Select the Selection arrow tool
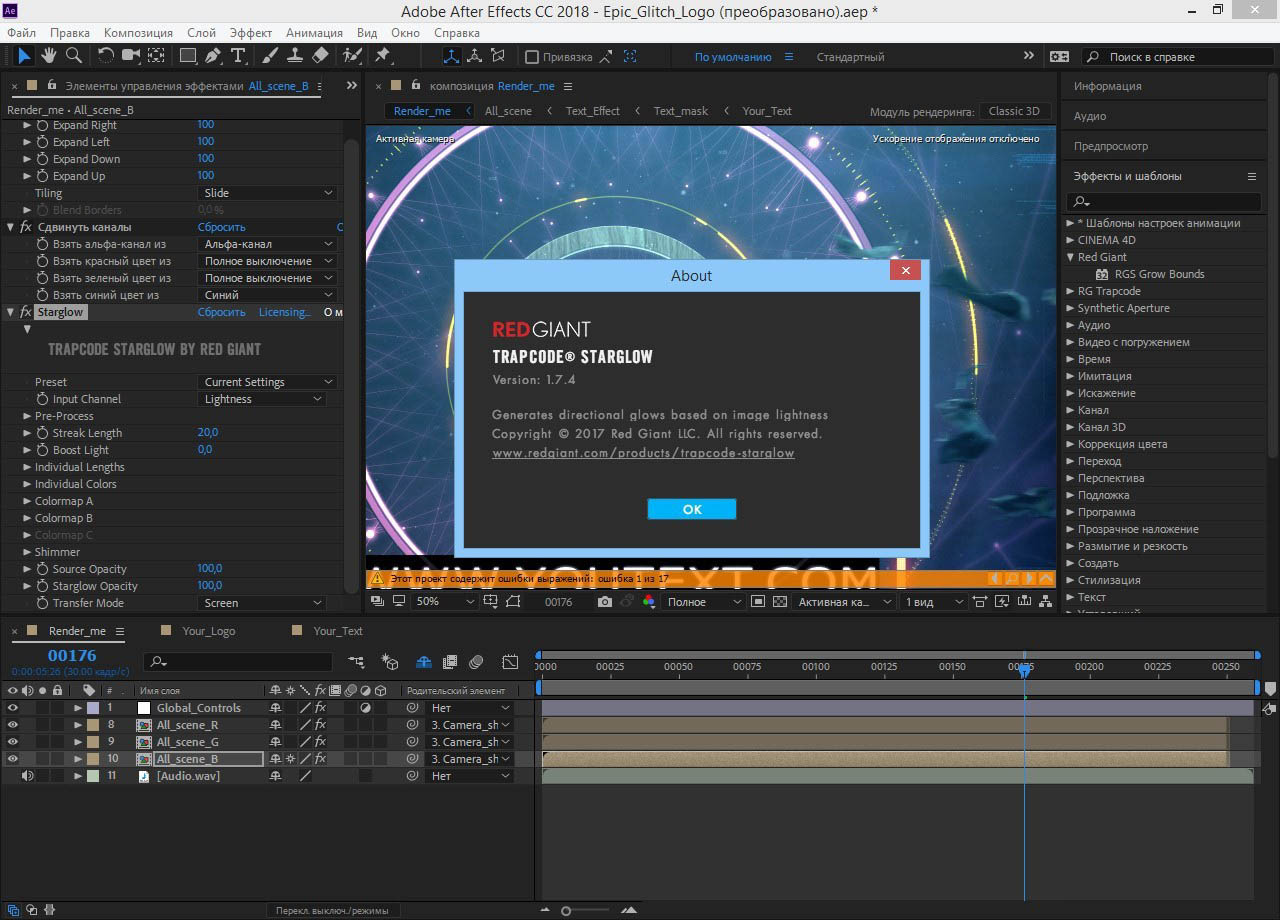1280x920 pixels. [x=24, y=56]
